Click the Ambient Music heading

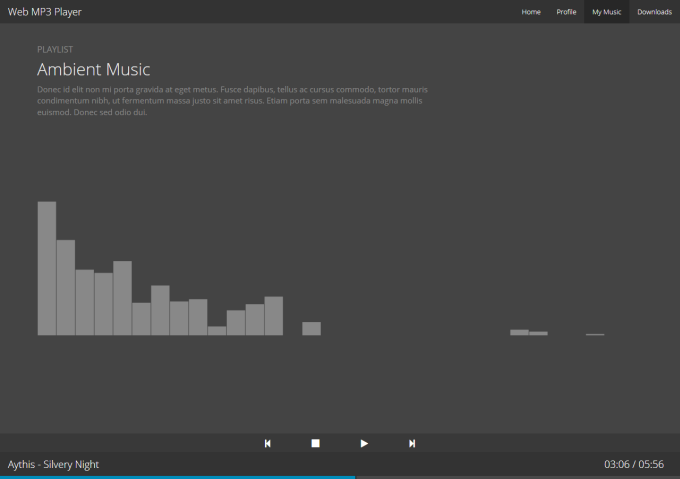(x=94, y=69)
